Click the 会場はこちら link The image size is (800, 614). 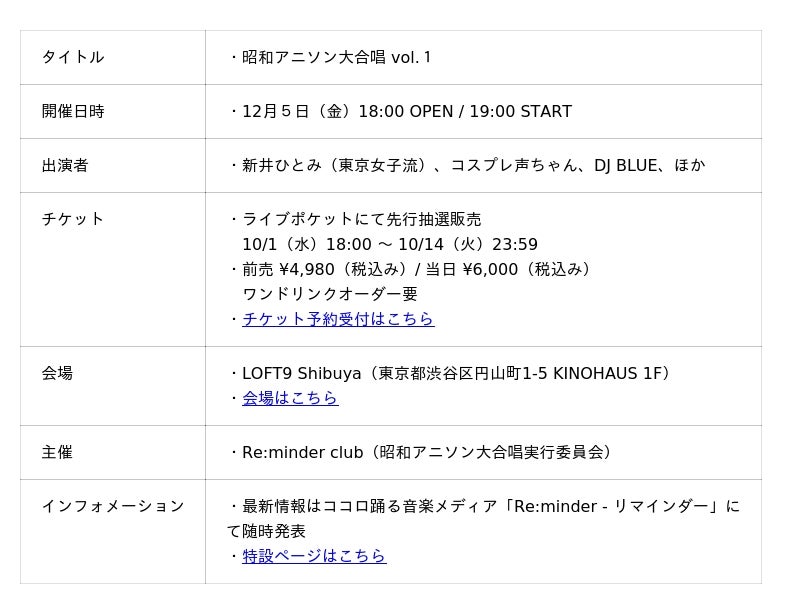click(x=290, y=398)
